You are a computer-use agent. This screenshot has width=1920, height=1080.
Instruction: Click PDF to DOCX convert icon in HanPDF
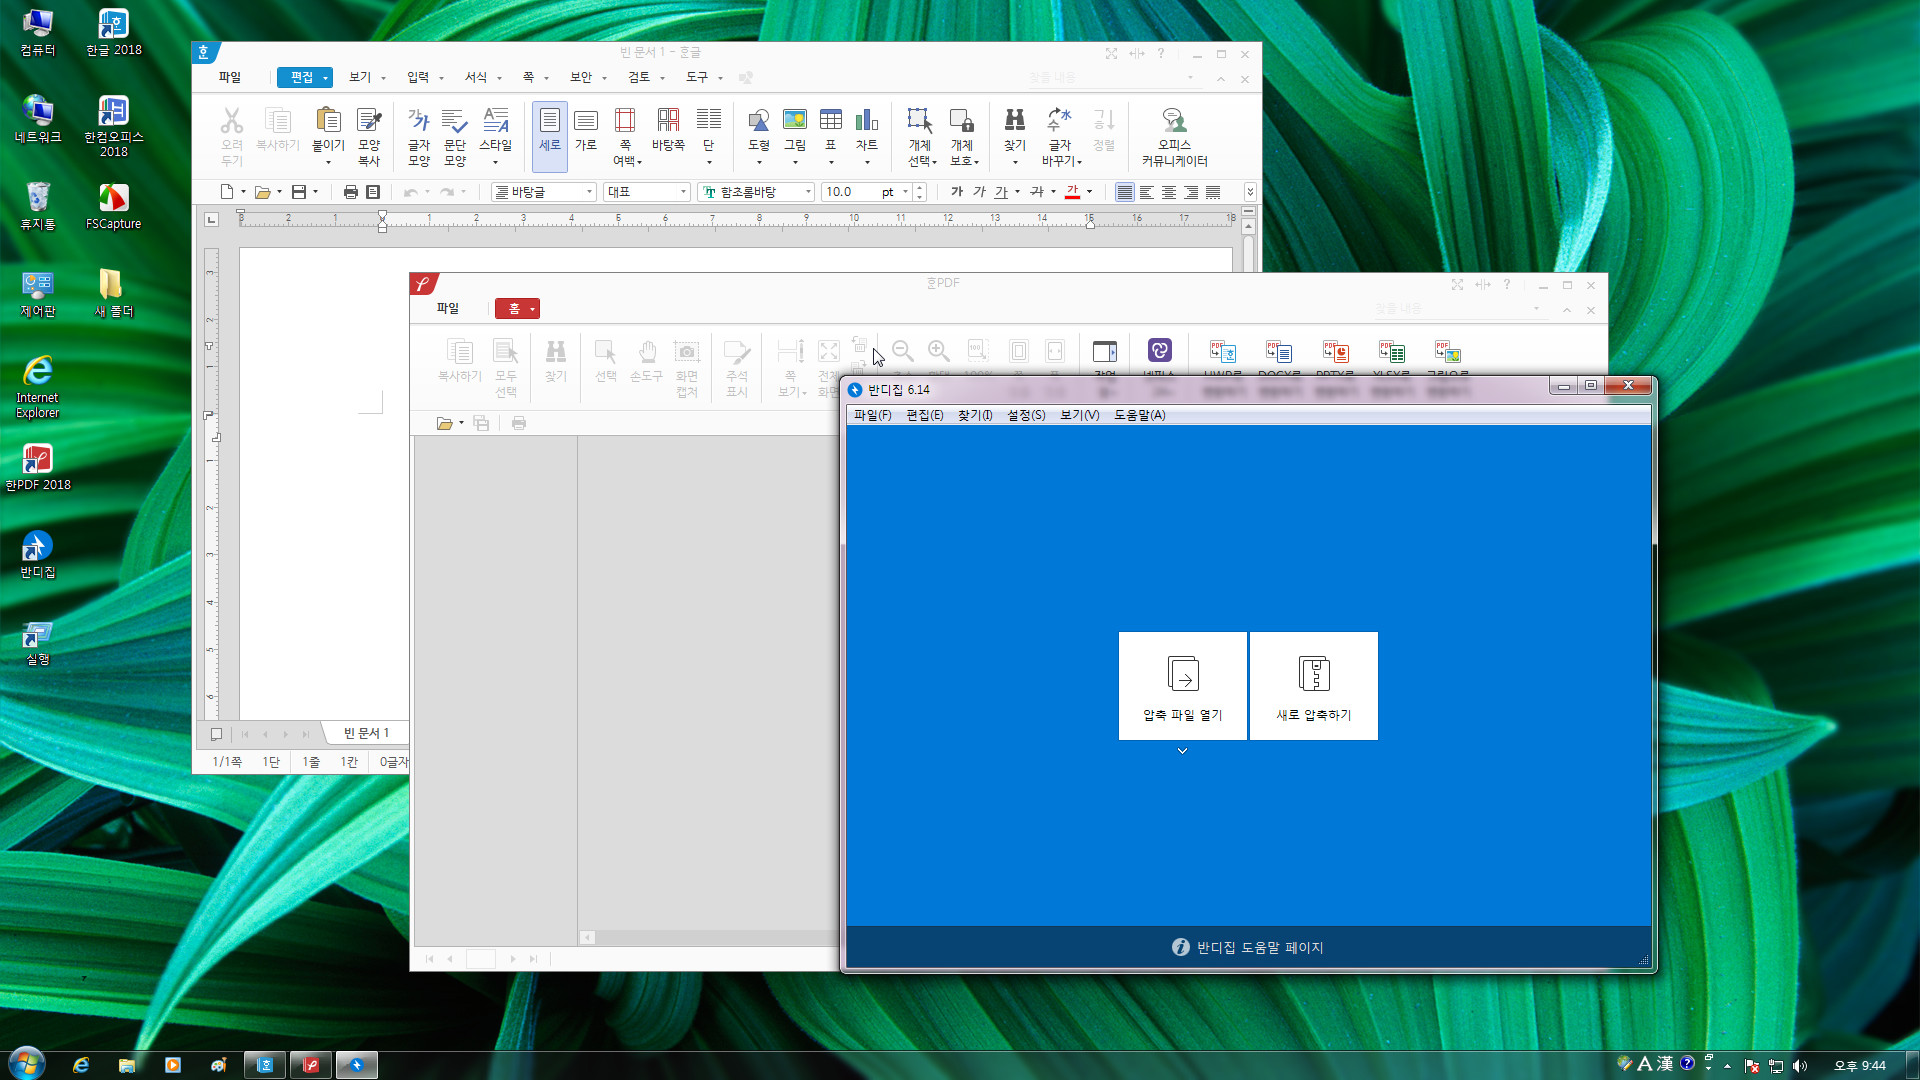coord(1279,352)
